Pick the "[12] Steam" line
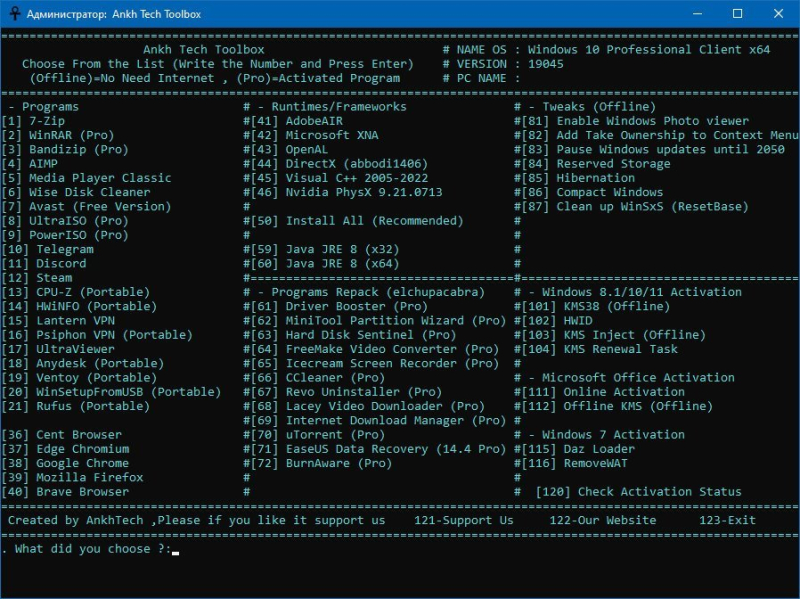Screen dimensions: 800x599 (37, 278)
